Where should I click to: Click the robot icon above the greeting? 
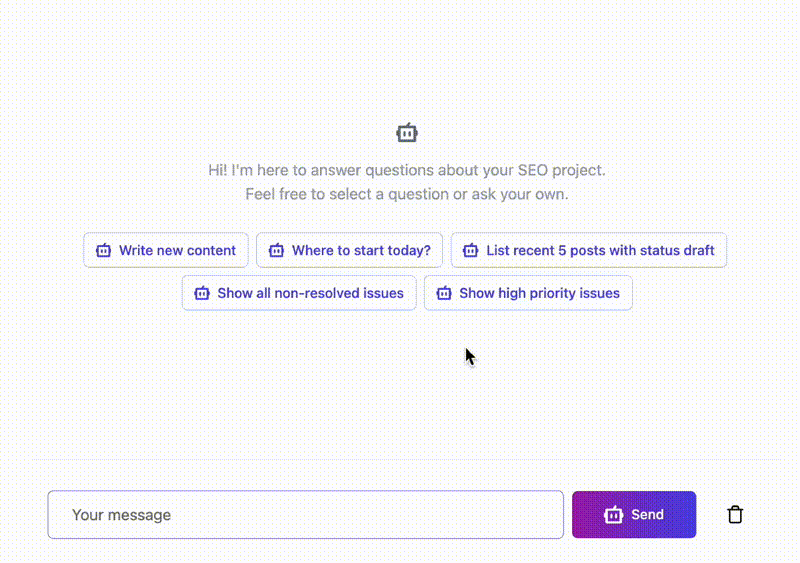pos(407,133)
